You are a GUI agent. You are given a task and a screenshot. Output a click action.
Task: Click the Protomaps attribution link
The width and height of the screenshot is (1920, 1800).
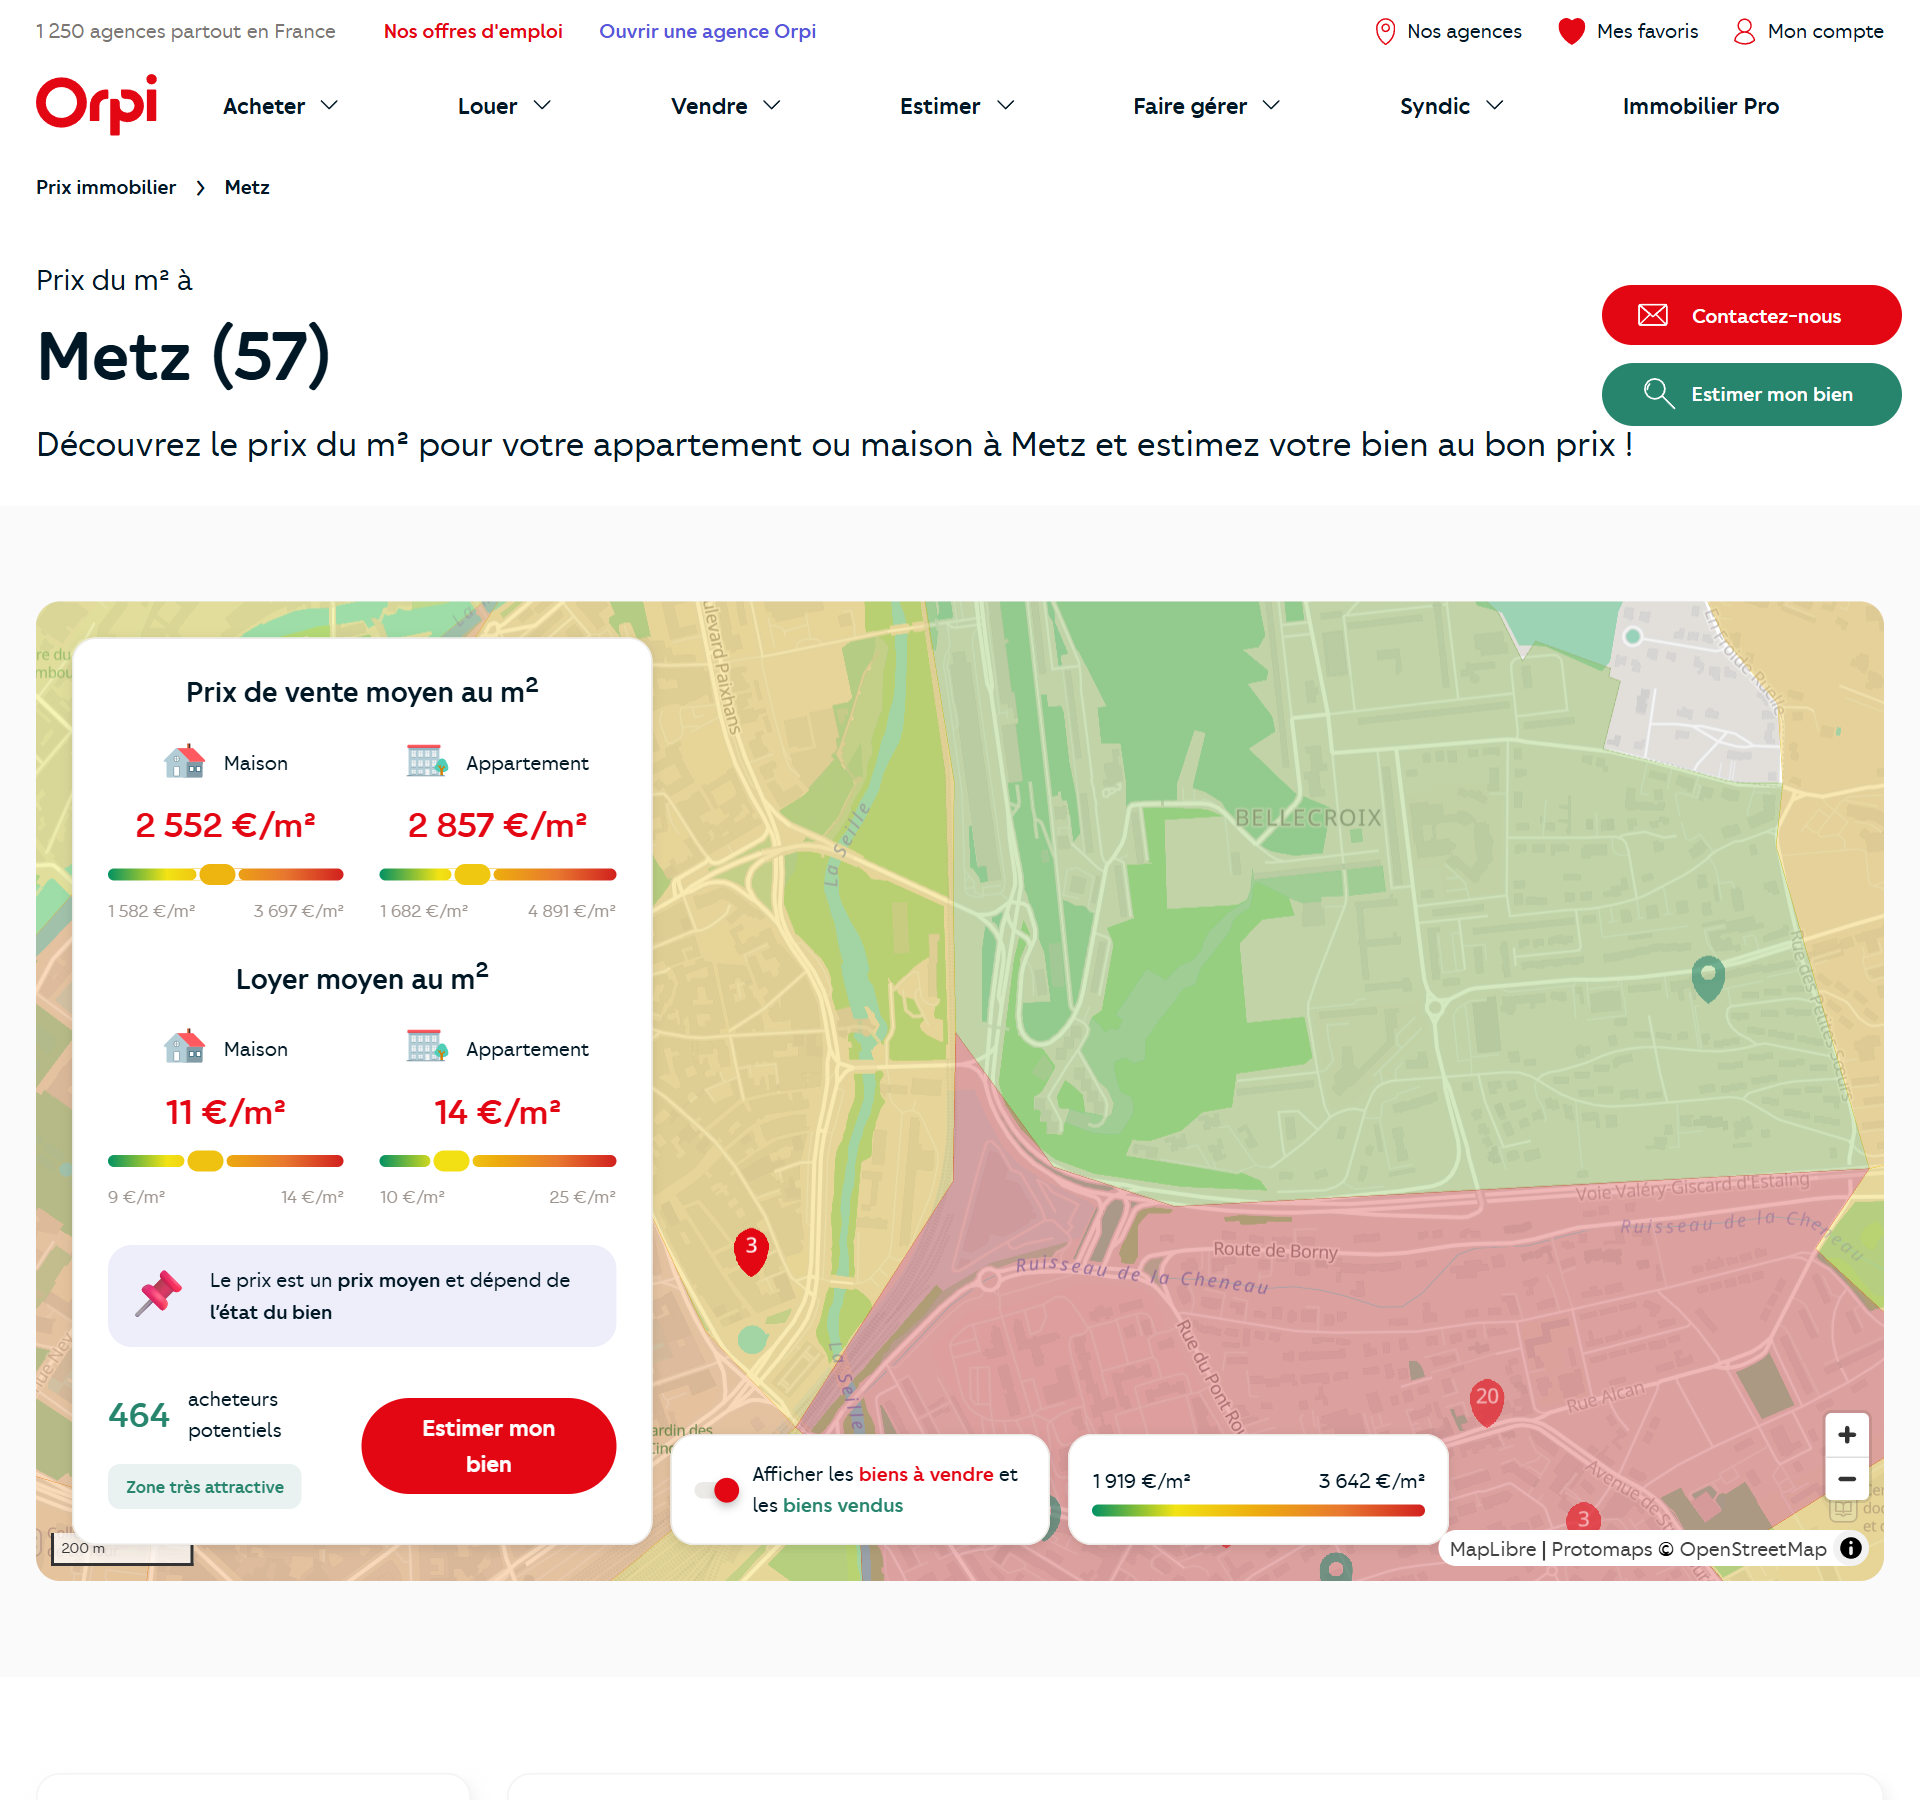[1601, 1549]
